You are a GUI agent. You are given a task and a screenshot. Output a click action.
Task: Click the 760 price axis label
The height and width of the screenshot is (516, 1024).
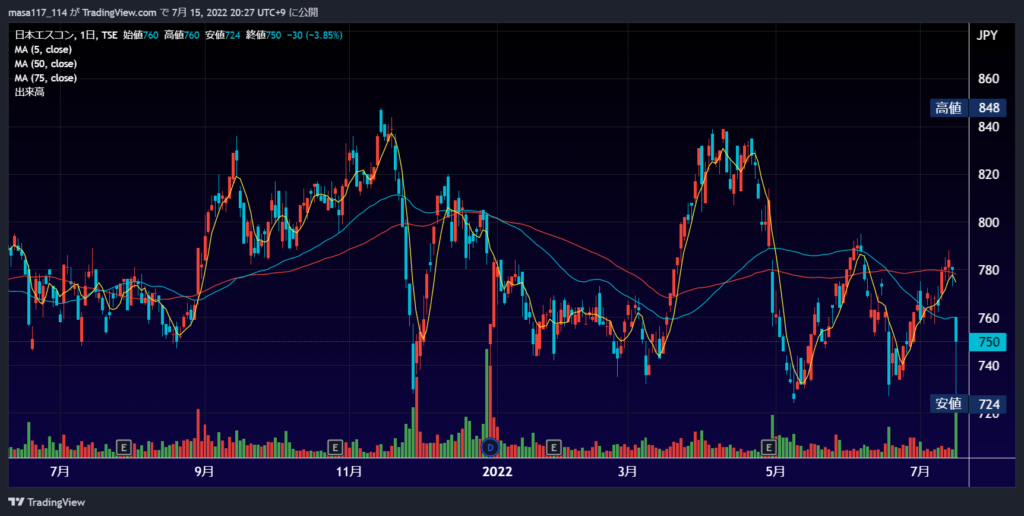[x=989, y=318]
